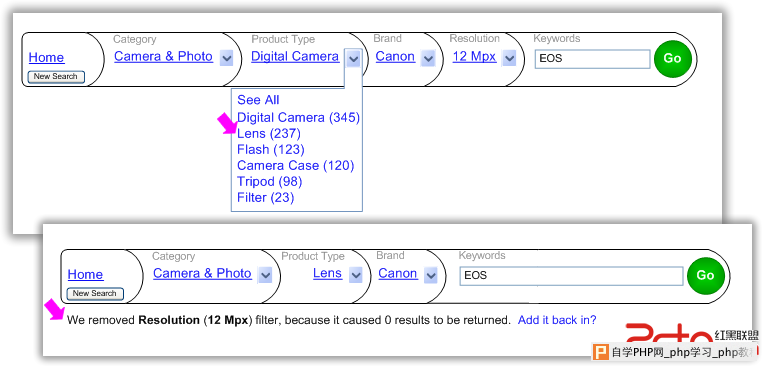Choose Digital Camera (345) menu entry

[x=298, y=118]
